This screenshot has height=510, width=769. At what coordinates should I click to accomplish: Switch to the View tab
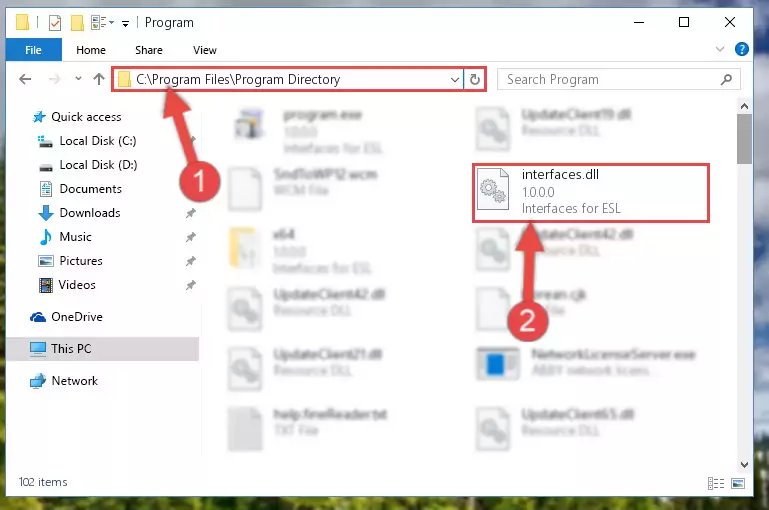point(205,50)
